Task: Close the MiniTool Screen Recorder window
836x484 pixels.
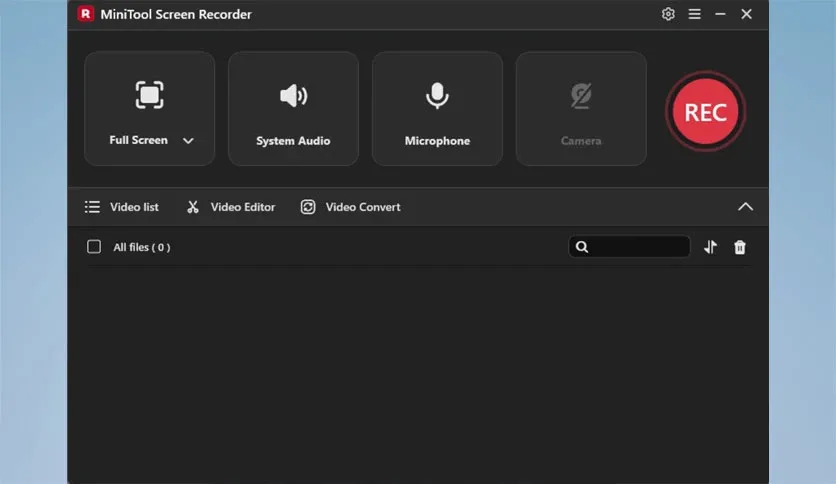Action: click(746, 14)
